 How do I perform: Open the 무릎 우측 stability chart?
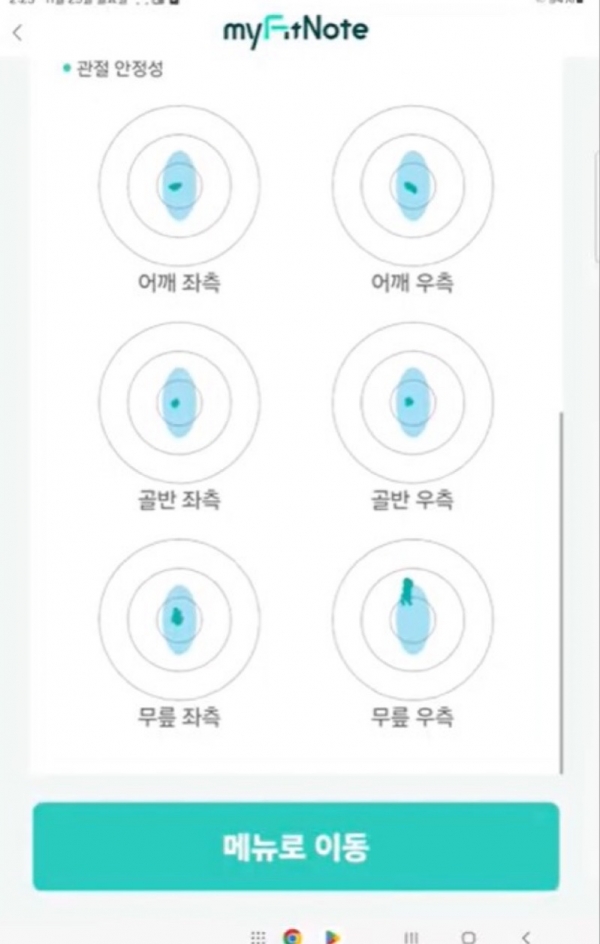[x=413, y=619]
